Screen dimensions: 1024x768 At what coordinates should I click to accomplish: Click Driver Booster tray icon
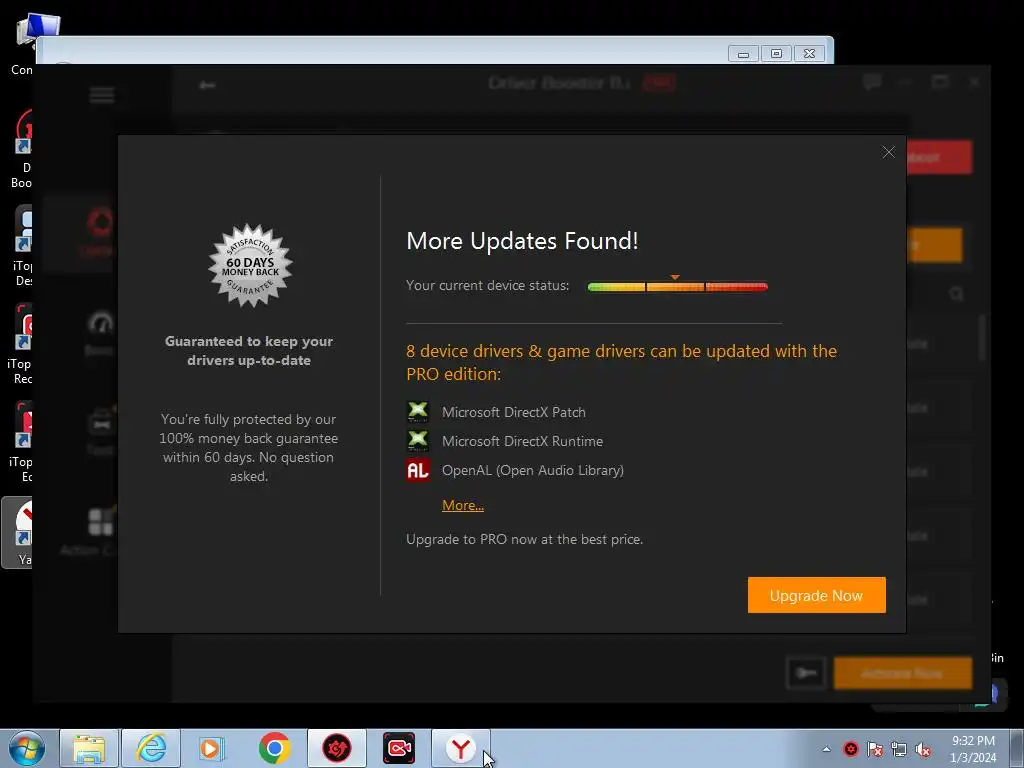850,749
